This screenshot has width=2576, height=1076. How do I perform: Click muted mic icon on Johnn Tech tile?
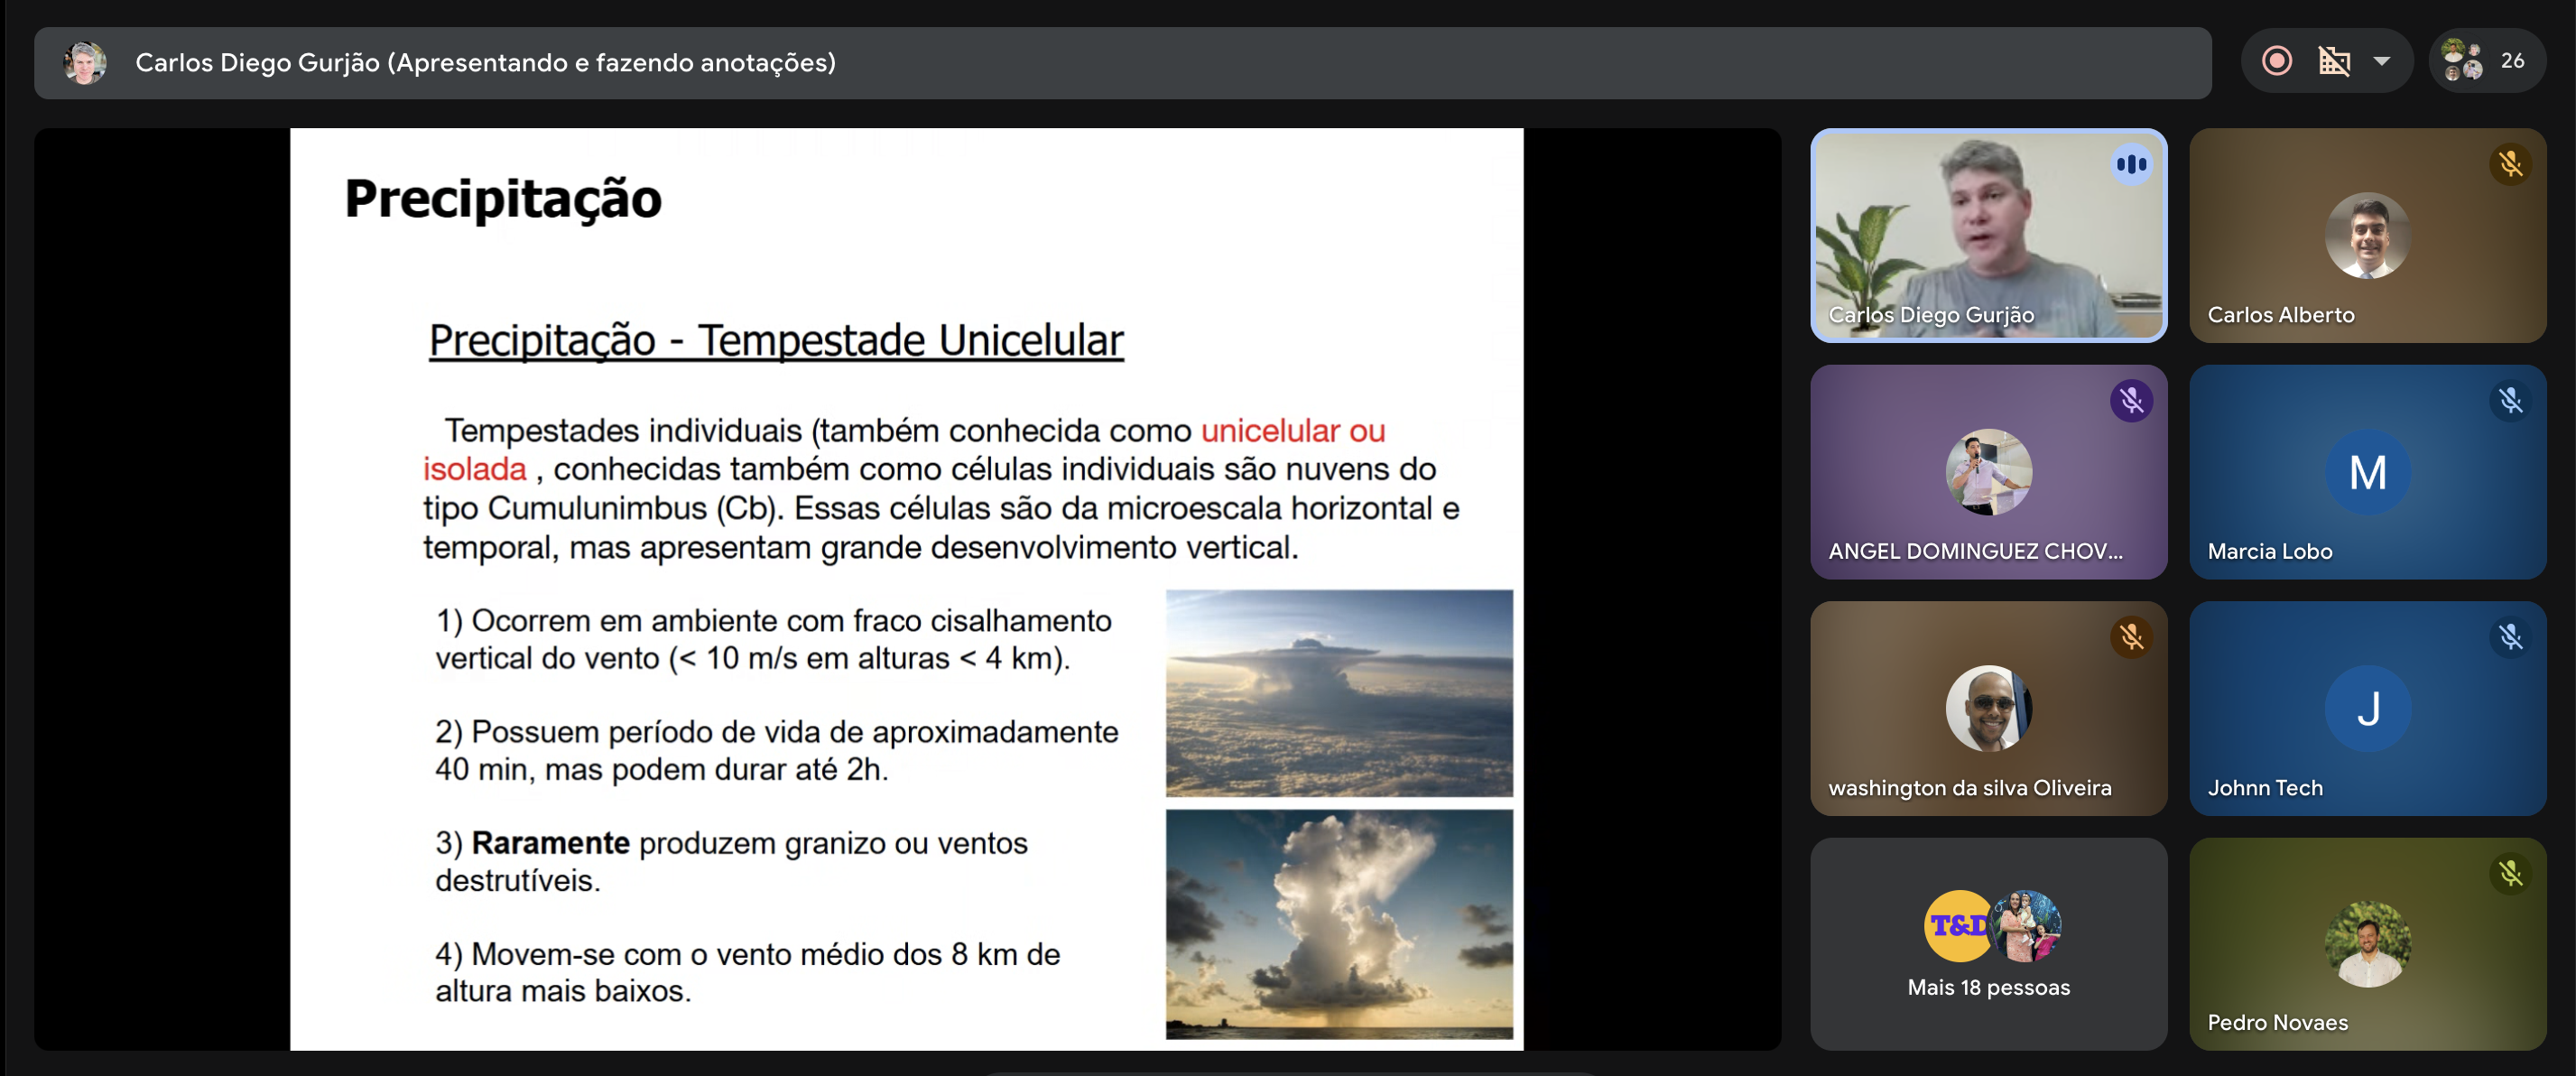(2510, 637)
